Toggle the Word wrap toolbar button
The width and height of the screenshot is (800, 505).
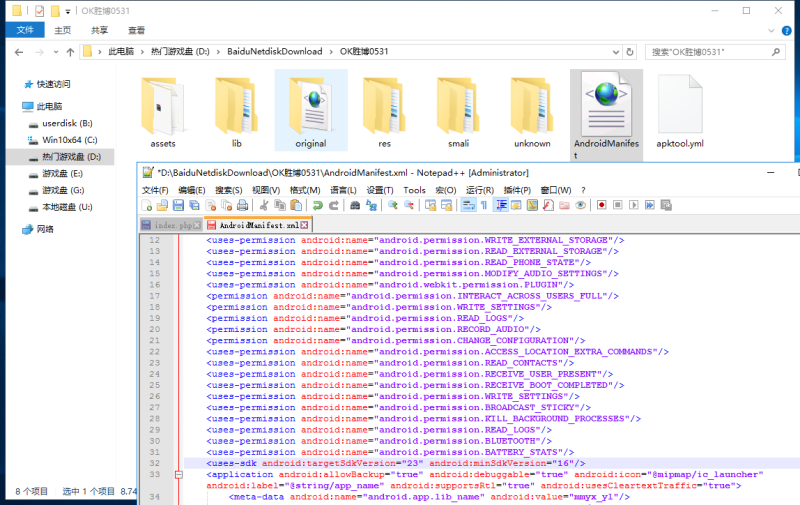[x=468, y=205]
